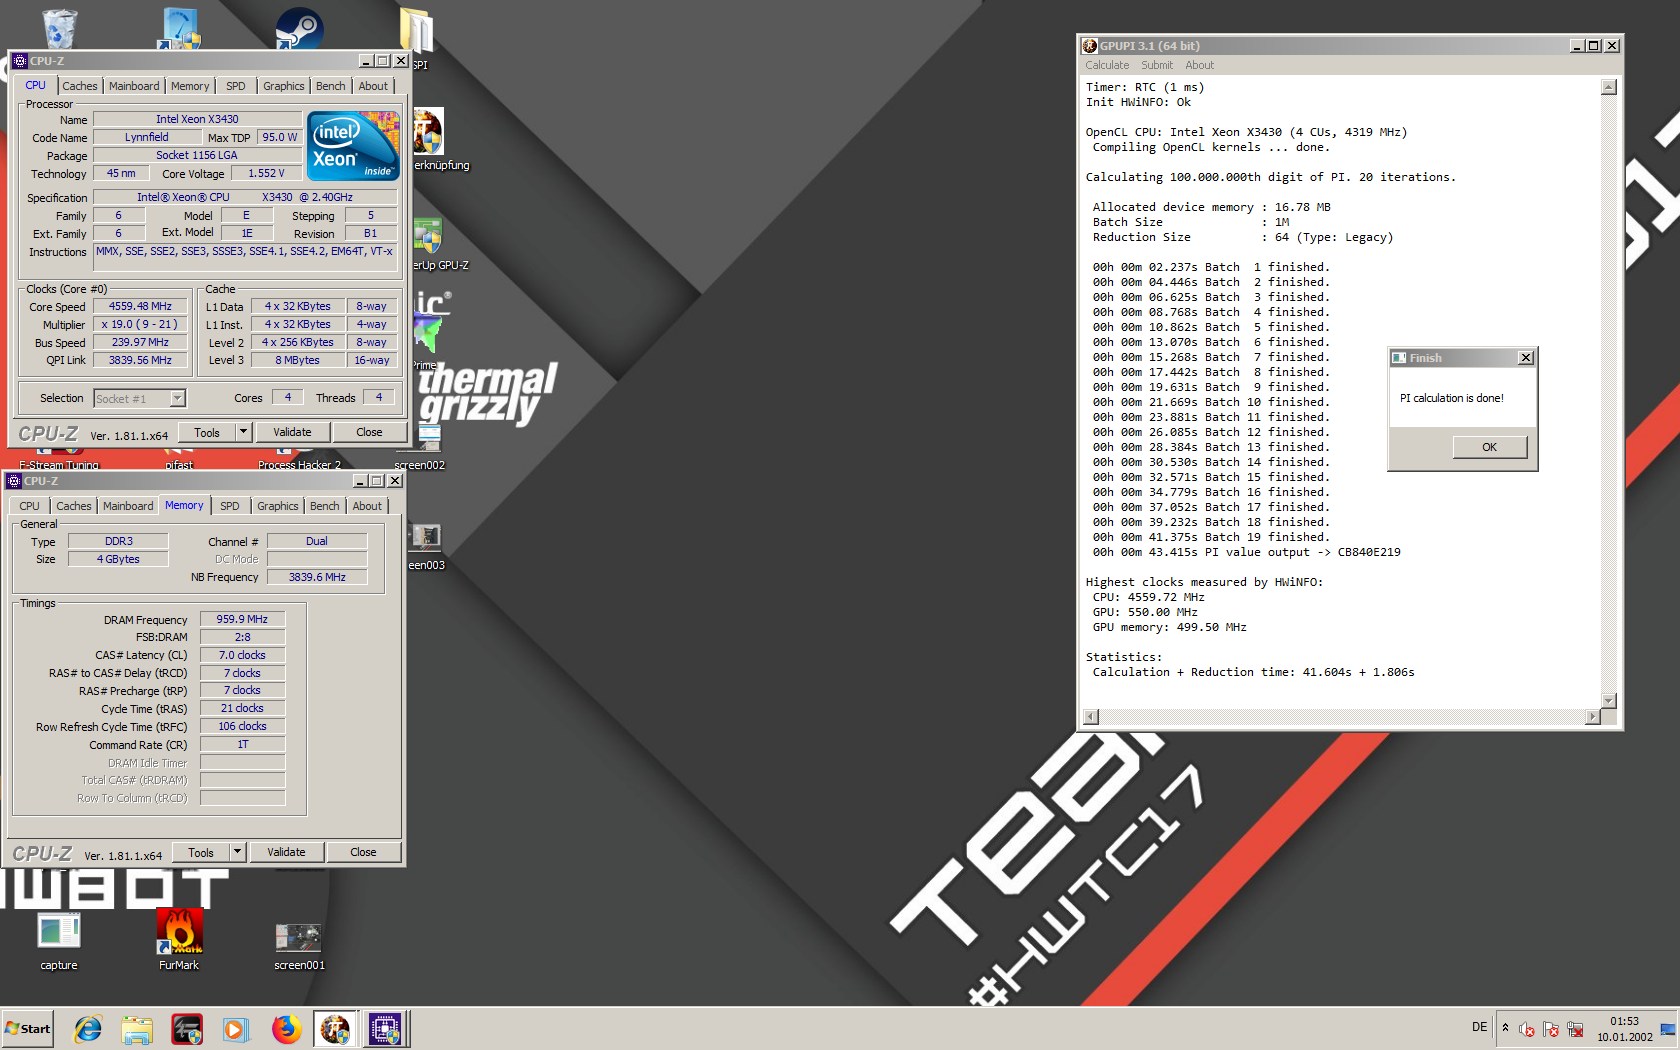This screenshot has width=1680, height=1050.
Task: Open the Bench tab in upper CPU-Z
Action: point(331,86)
